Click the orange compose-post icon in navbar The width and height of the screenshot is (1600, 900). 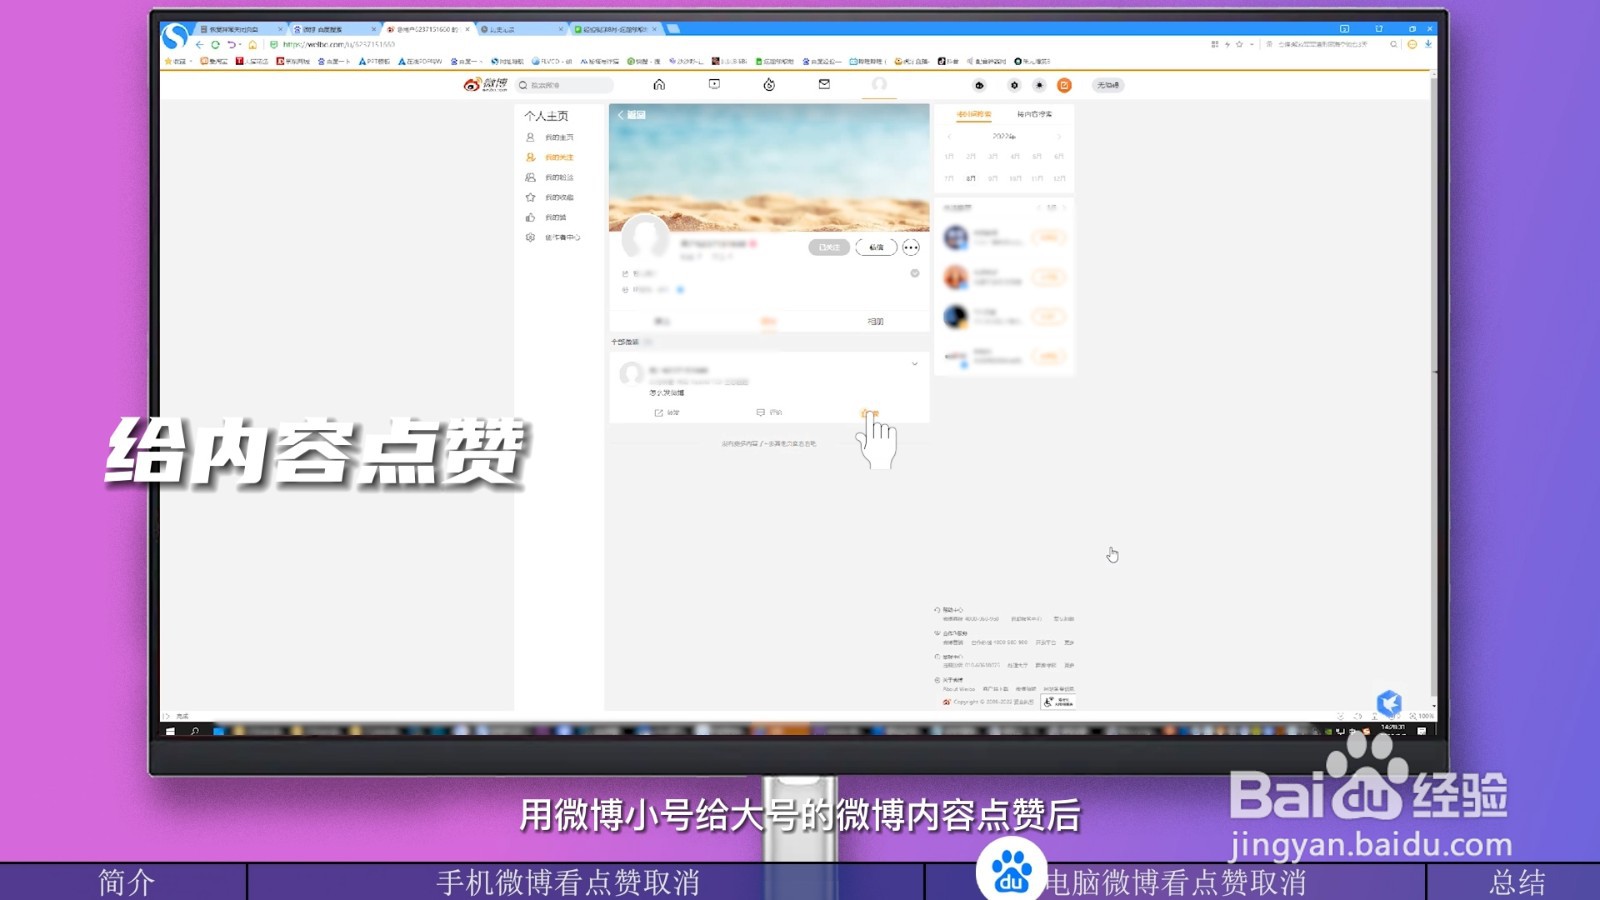click(1064, 85)
